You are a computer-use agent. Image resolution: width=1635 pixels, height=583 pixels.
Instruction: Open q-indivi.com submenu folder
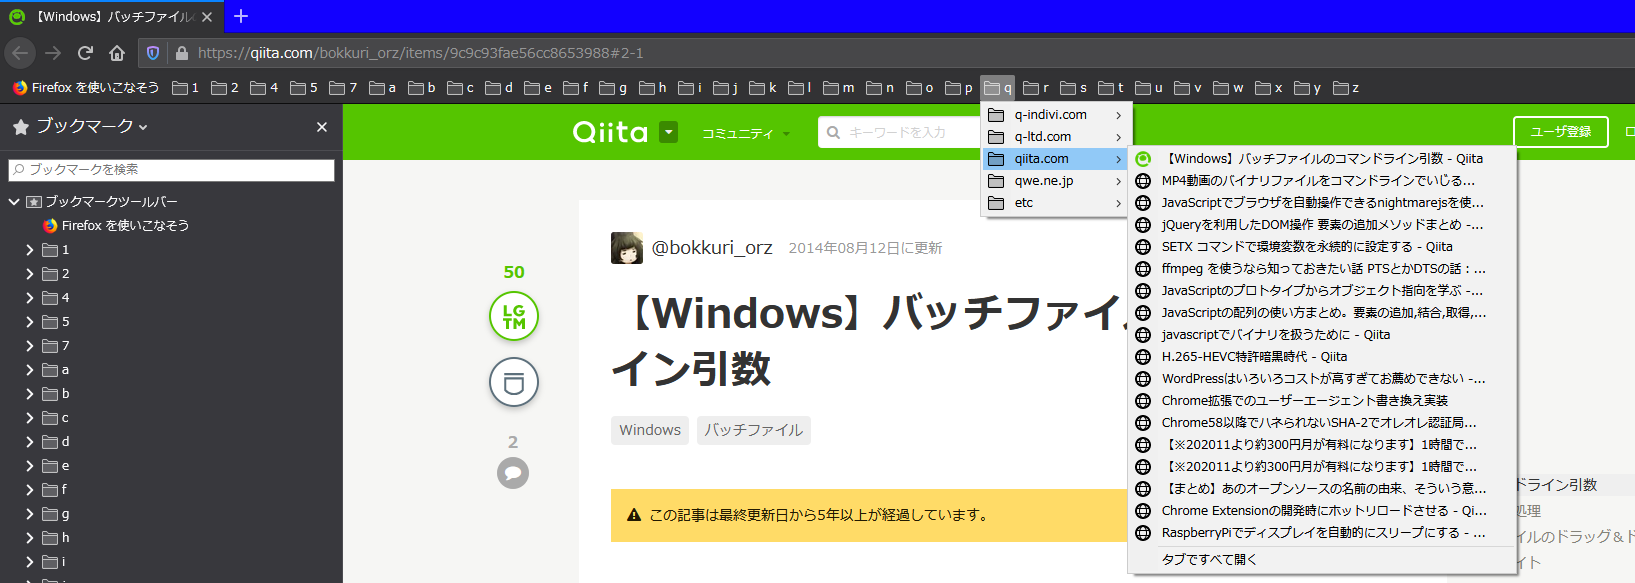click(x=1056, y=115)
